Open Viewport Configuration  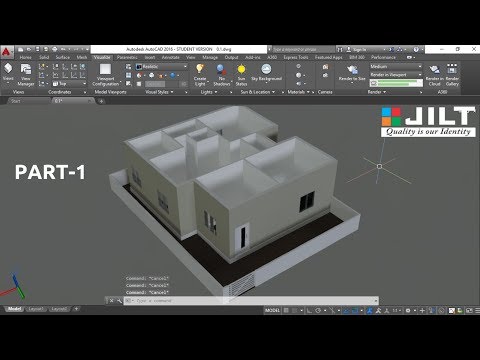point(105,75)
